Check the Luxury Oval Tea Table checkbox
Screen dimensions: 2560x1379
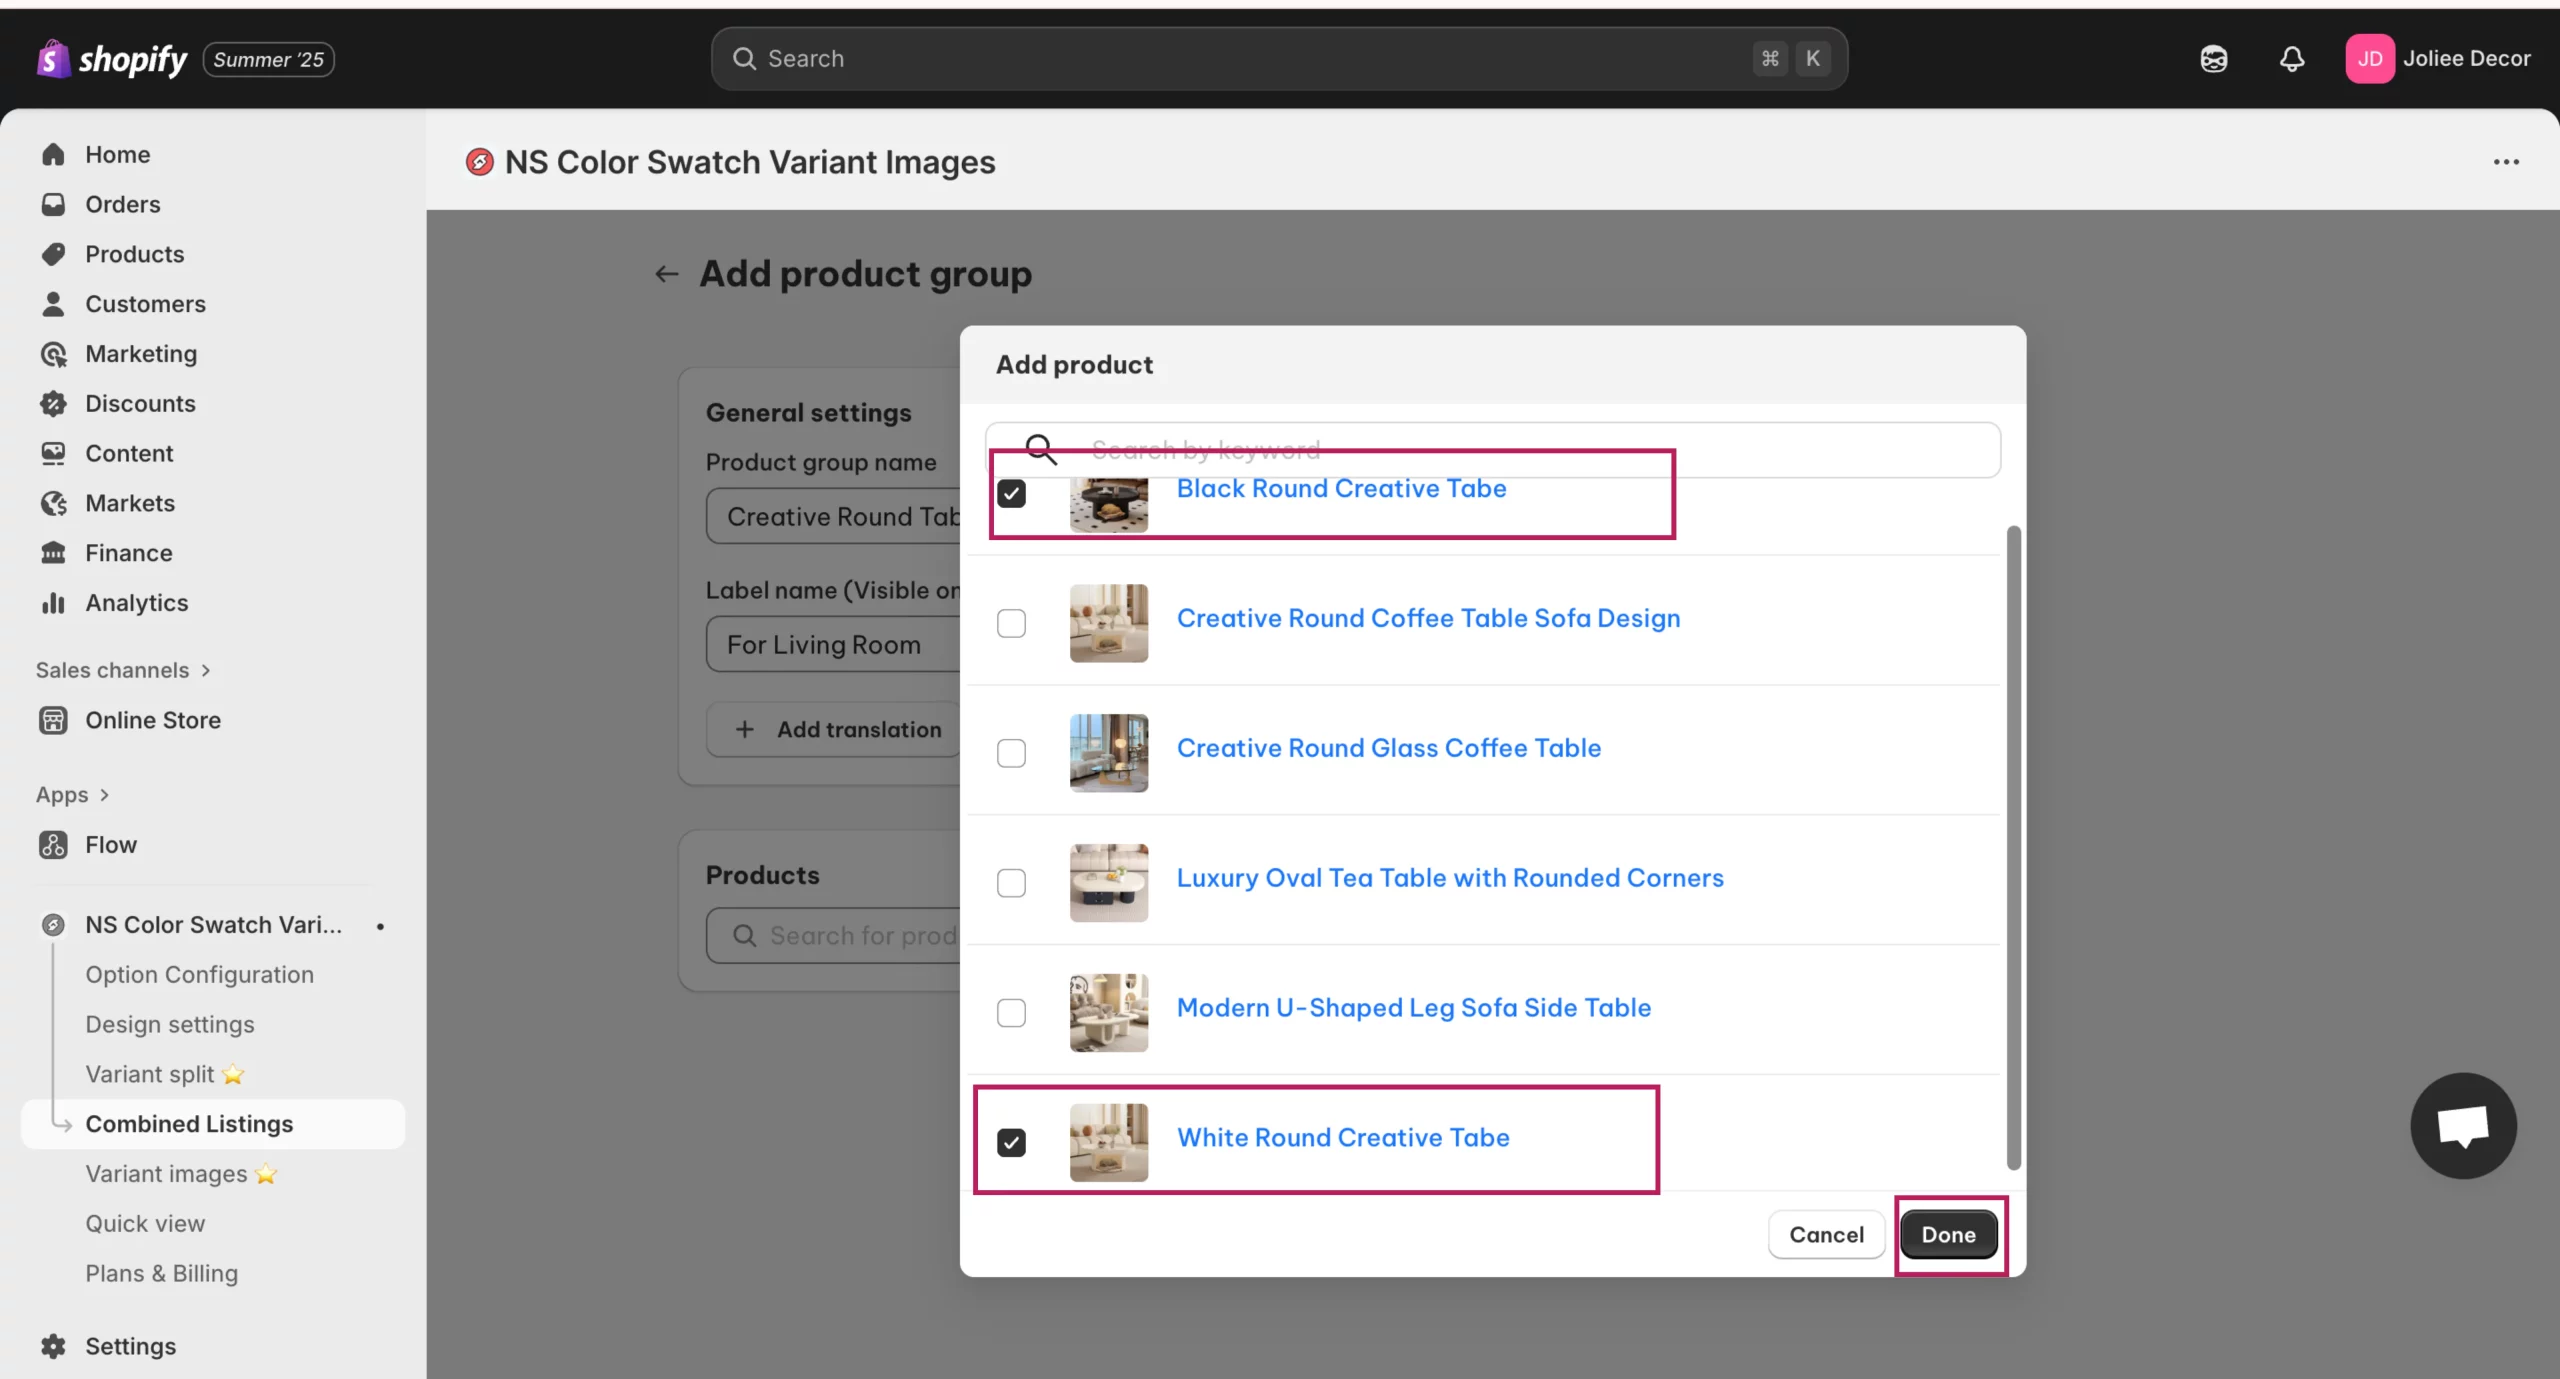[1011, 883]
